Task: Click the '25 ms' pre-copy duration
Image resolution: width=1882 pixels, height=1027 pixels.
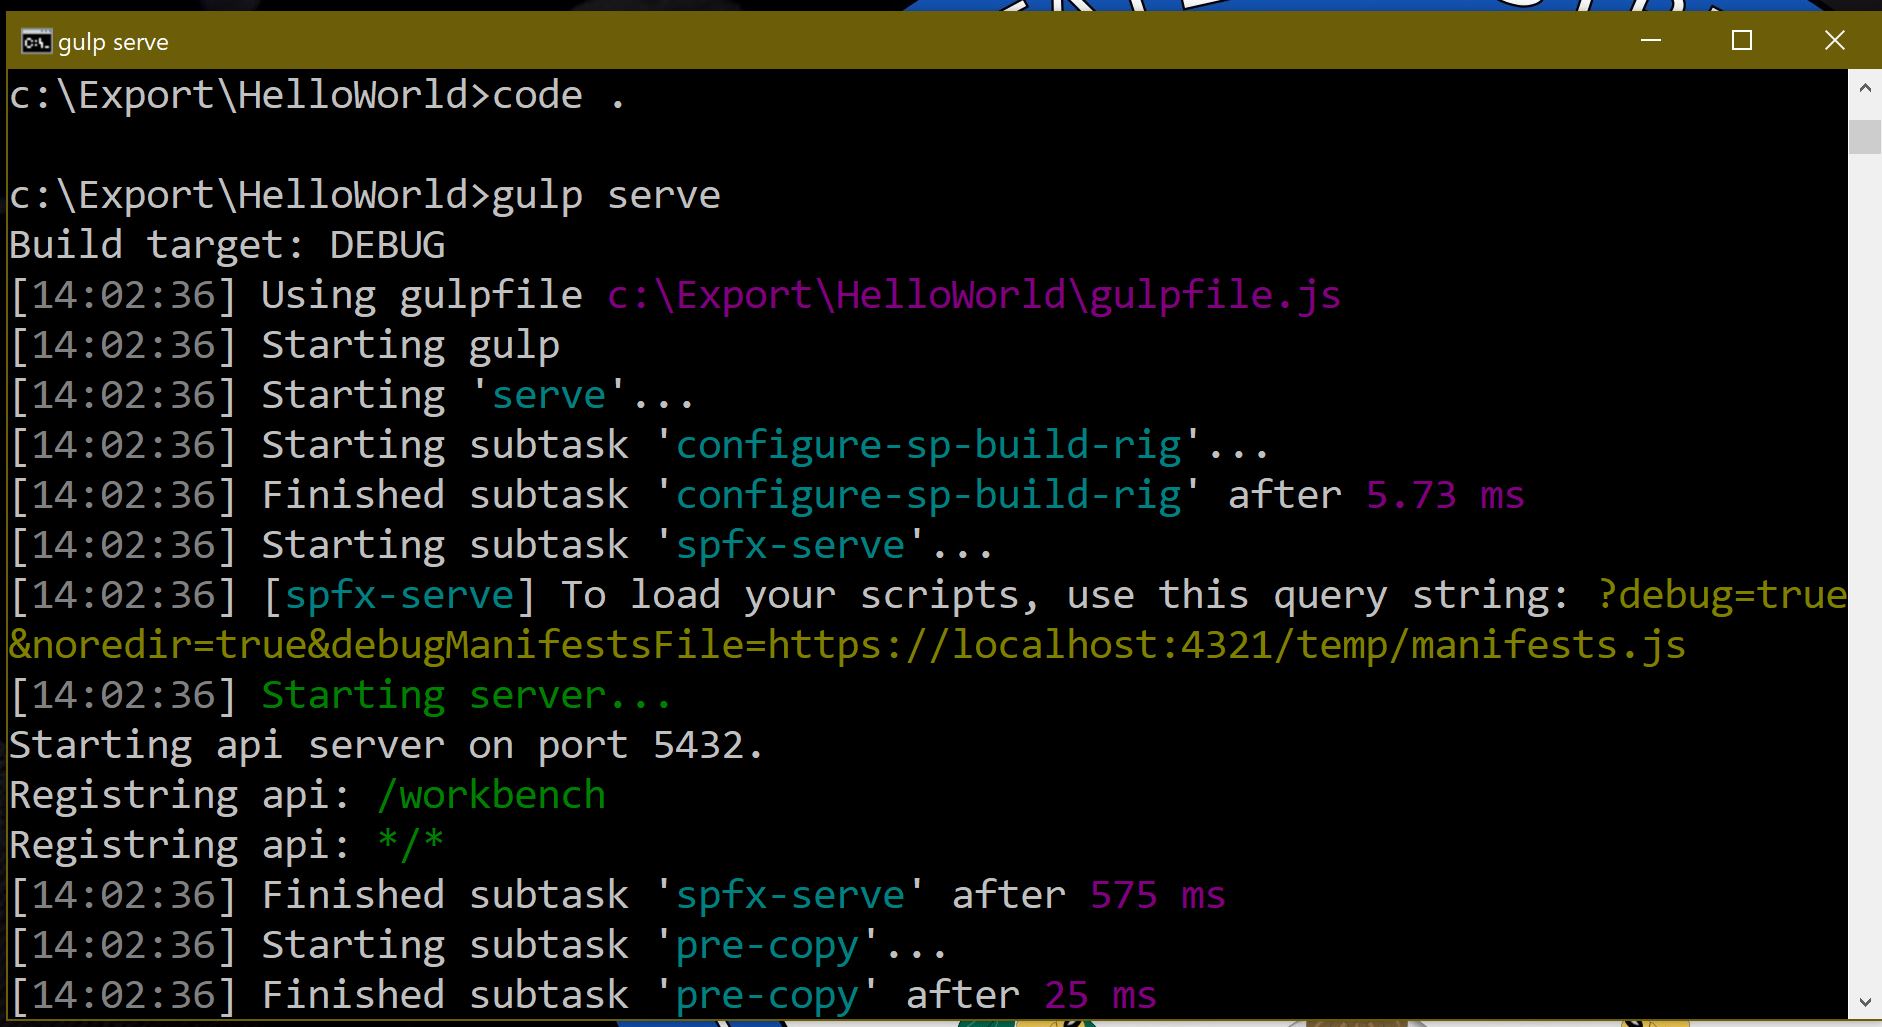Action: [1100, 995]
